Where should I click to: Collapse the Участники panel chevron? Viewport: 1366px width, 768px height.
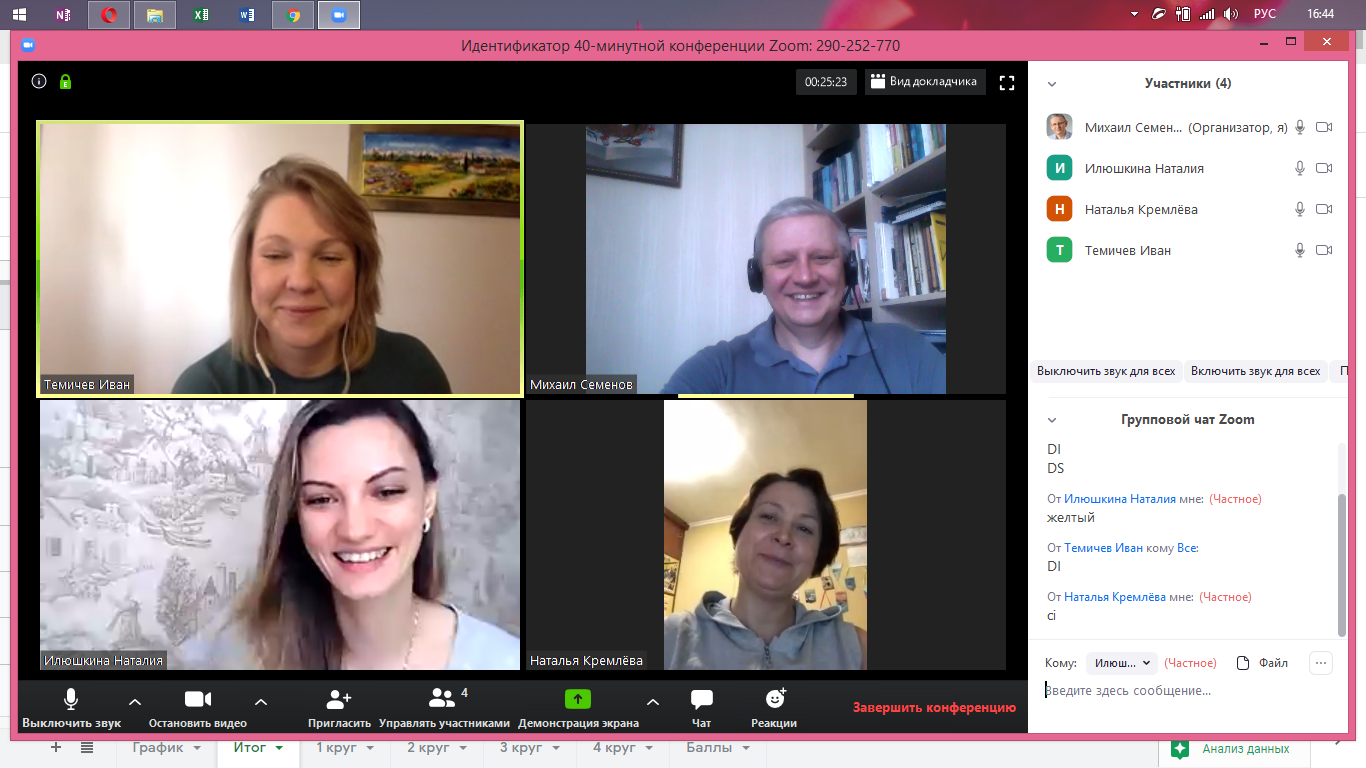(x=1052, y=84)
